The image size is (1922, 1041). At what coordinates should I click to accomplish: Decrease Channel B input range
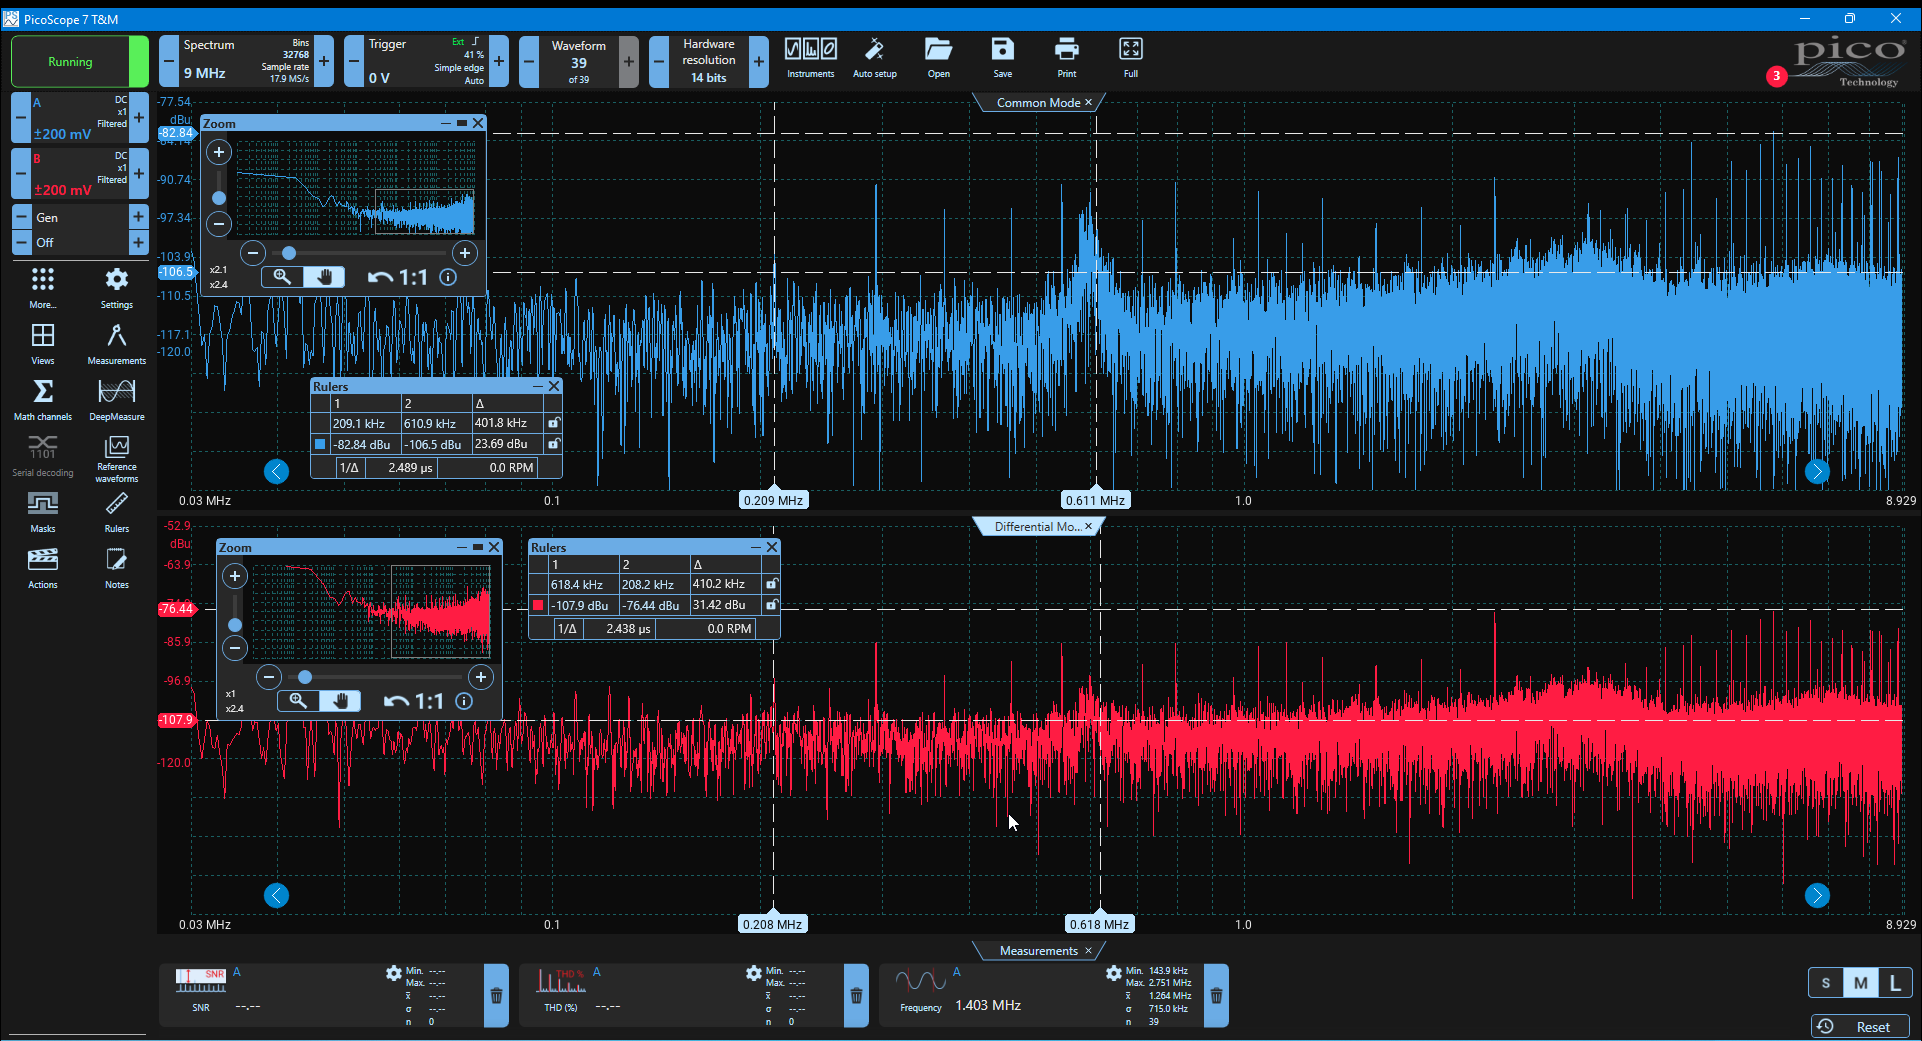pos(20,174)
